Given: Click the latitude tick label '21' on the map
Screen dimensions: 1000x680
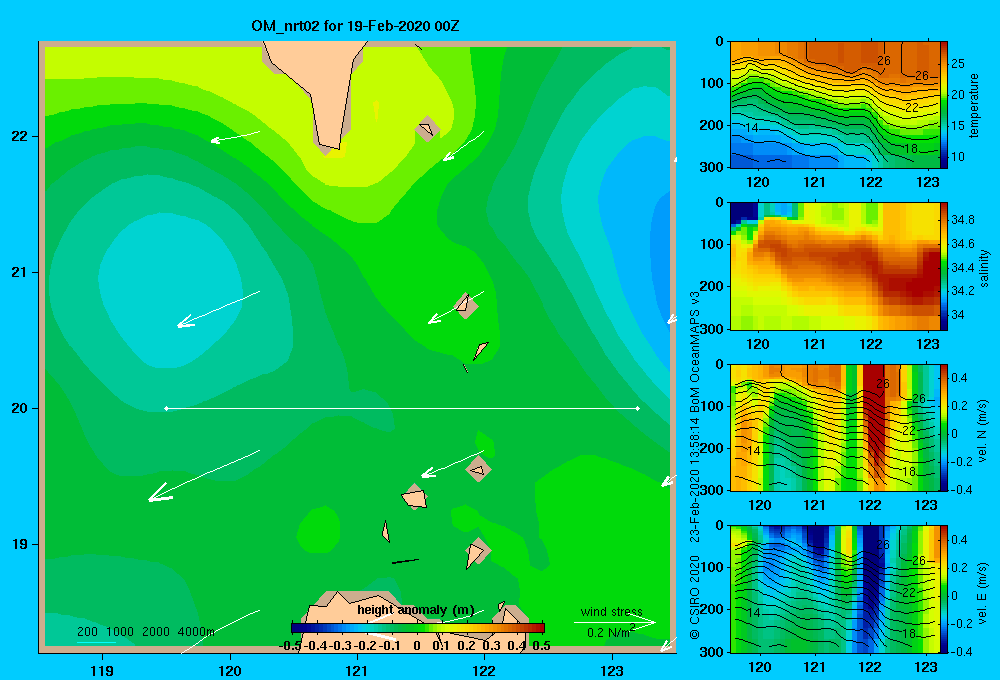Looking at the screenshot, I should 20,272.
